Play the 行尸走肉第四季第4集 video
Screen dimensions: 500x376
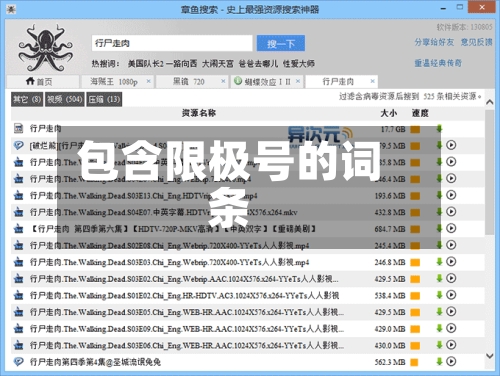(451, 361)
